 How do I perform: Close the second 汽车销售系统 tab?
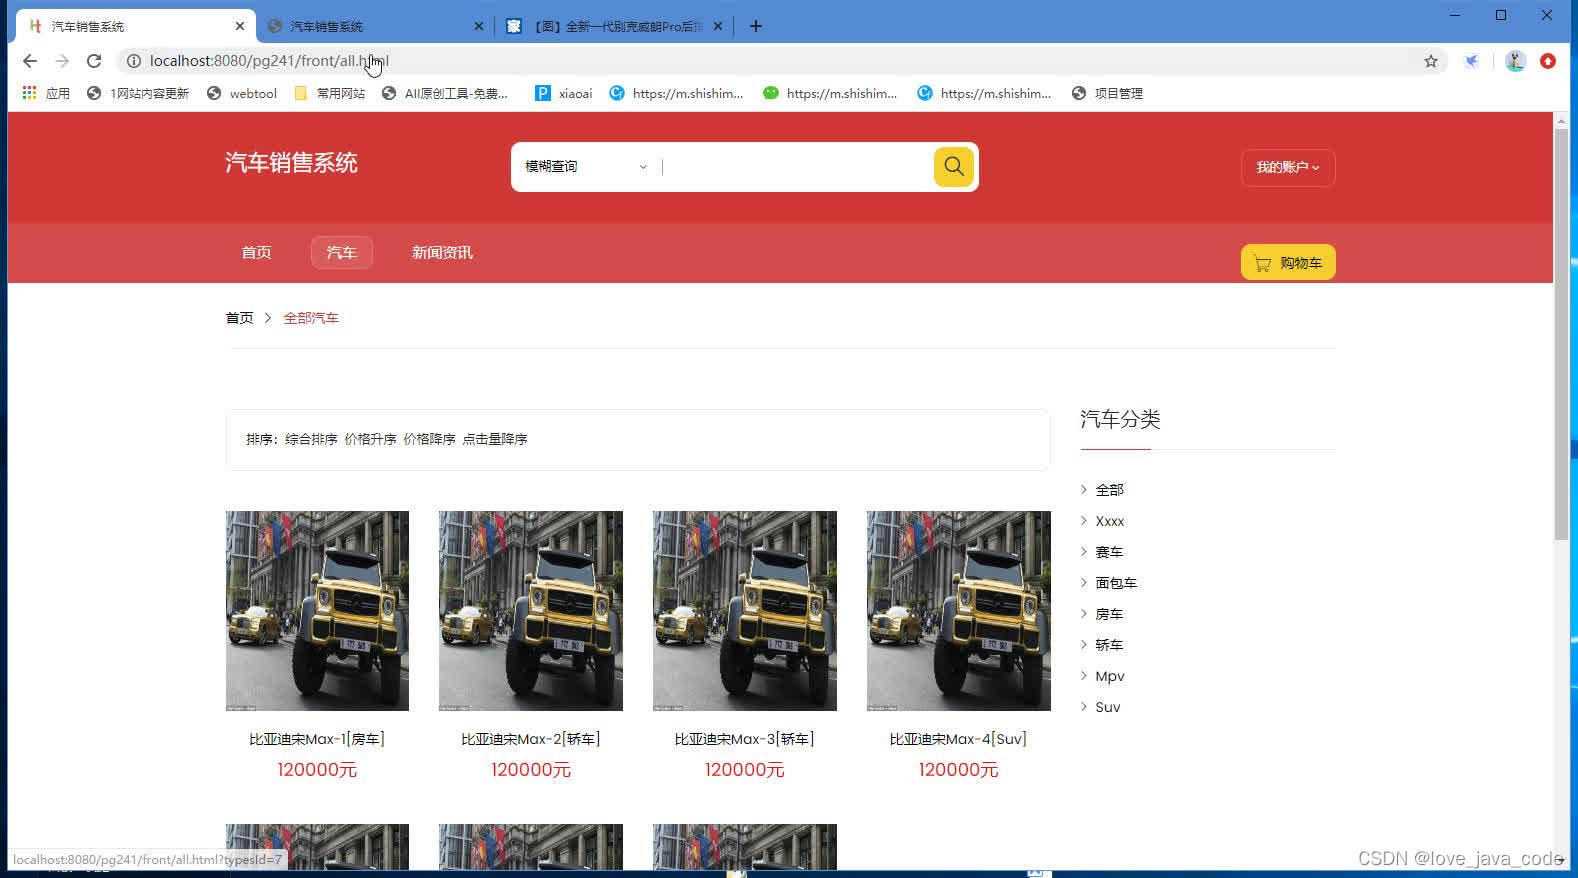(478, 26)
